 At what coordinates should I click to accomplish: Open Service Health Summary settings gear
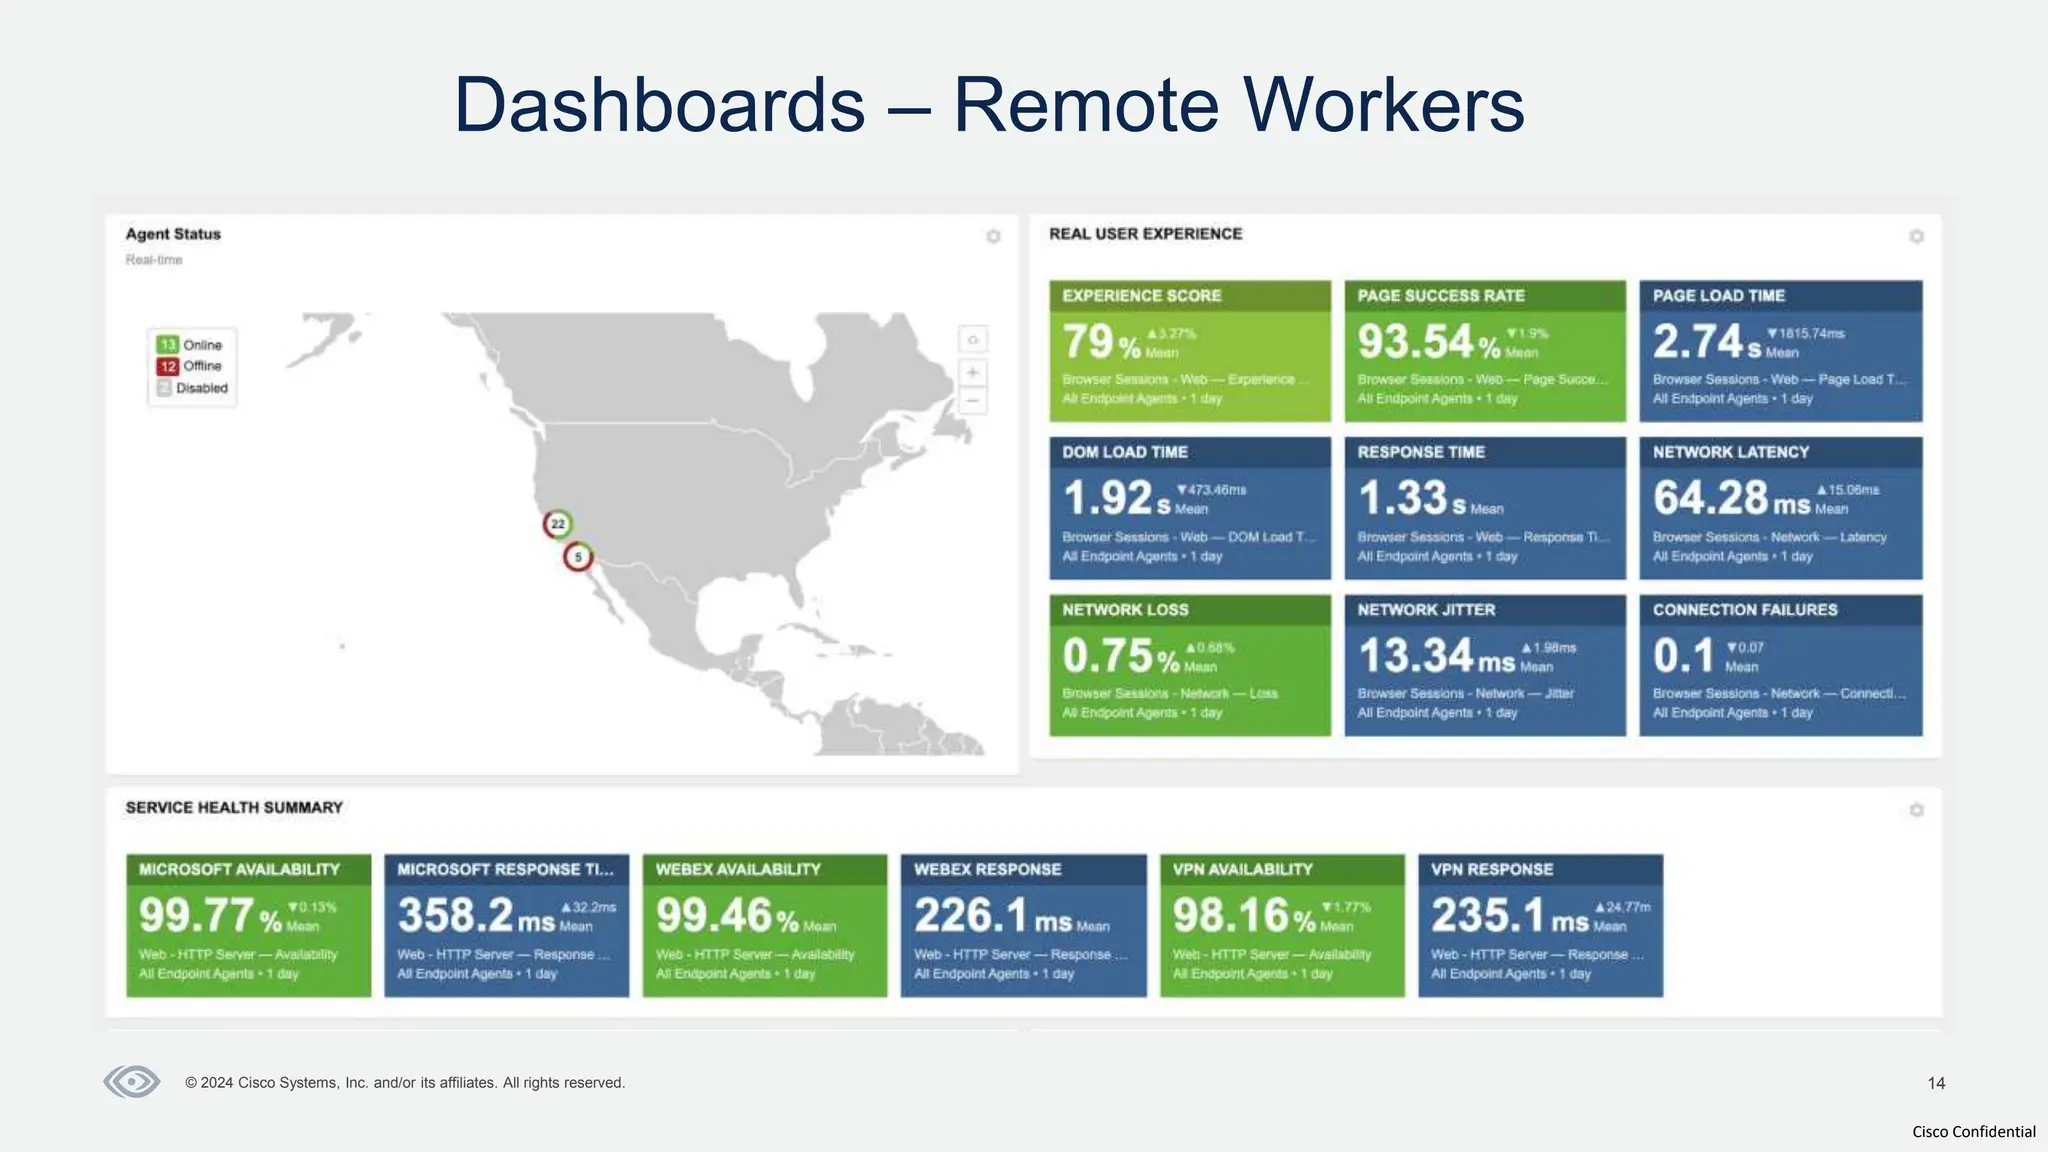(1916, 810)
